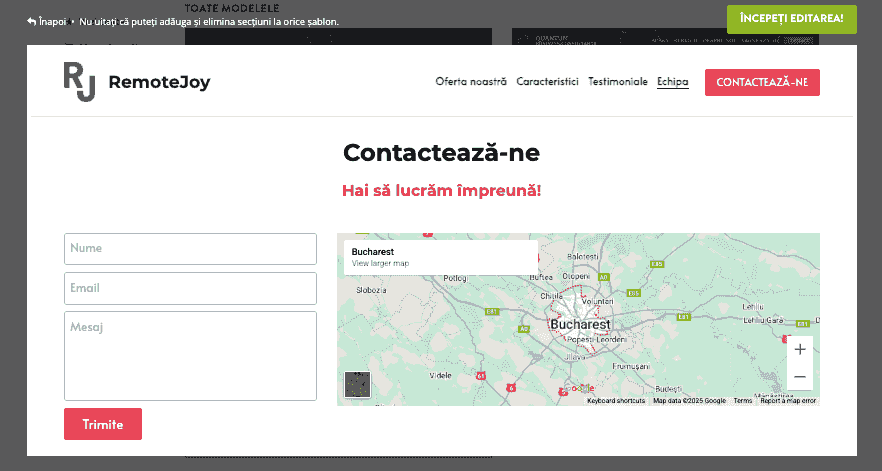Click the Înapoi back arrow link

(46, 22)
